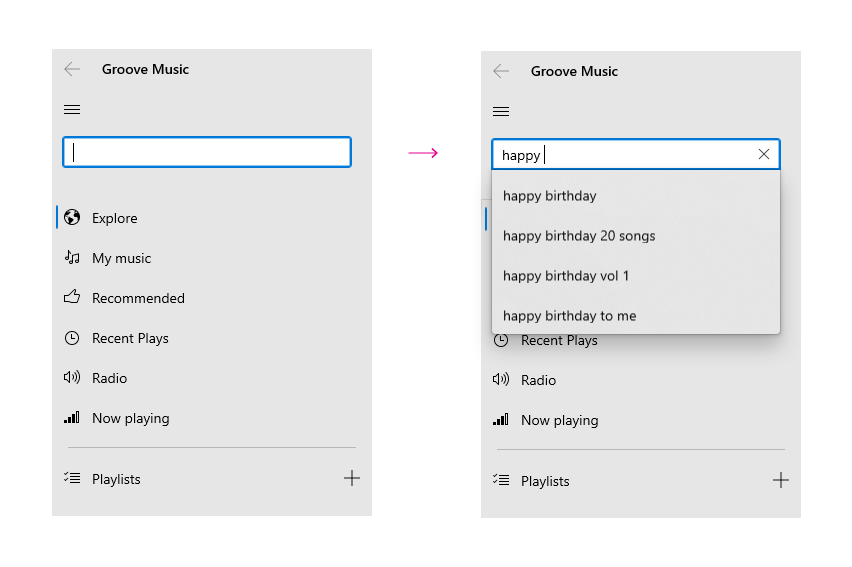The height and width of the screenshot is (567, 852).
Task: Open hamburger menu in right panel
Action: point(501,112)
